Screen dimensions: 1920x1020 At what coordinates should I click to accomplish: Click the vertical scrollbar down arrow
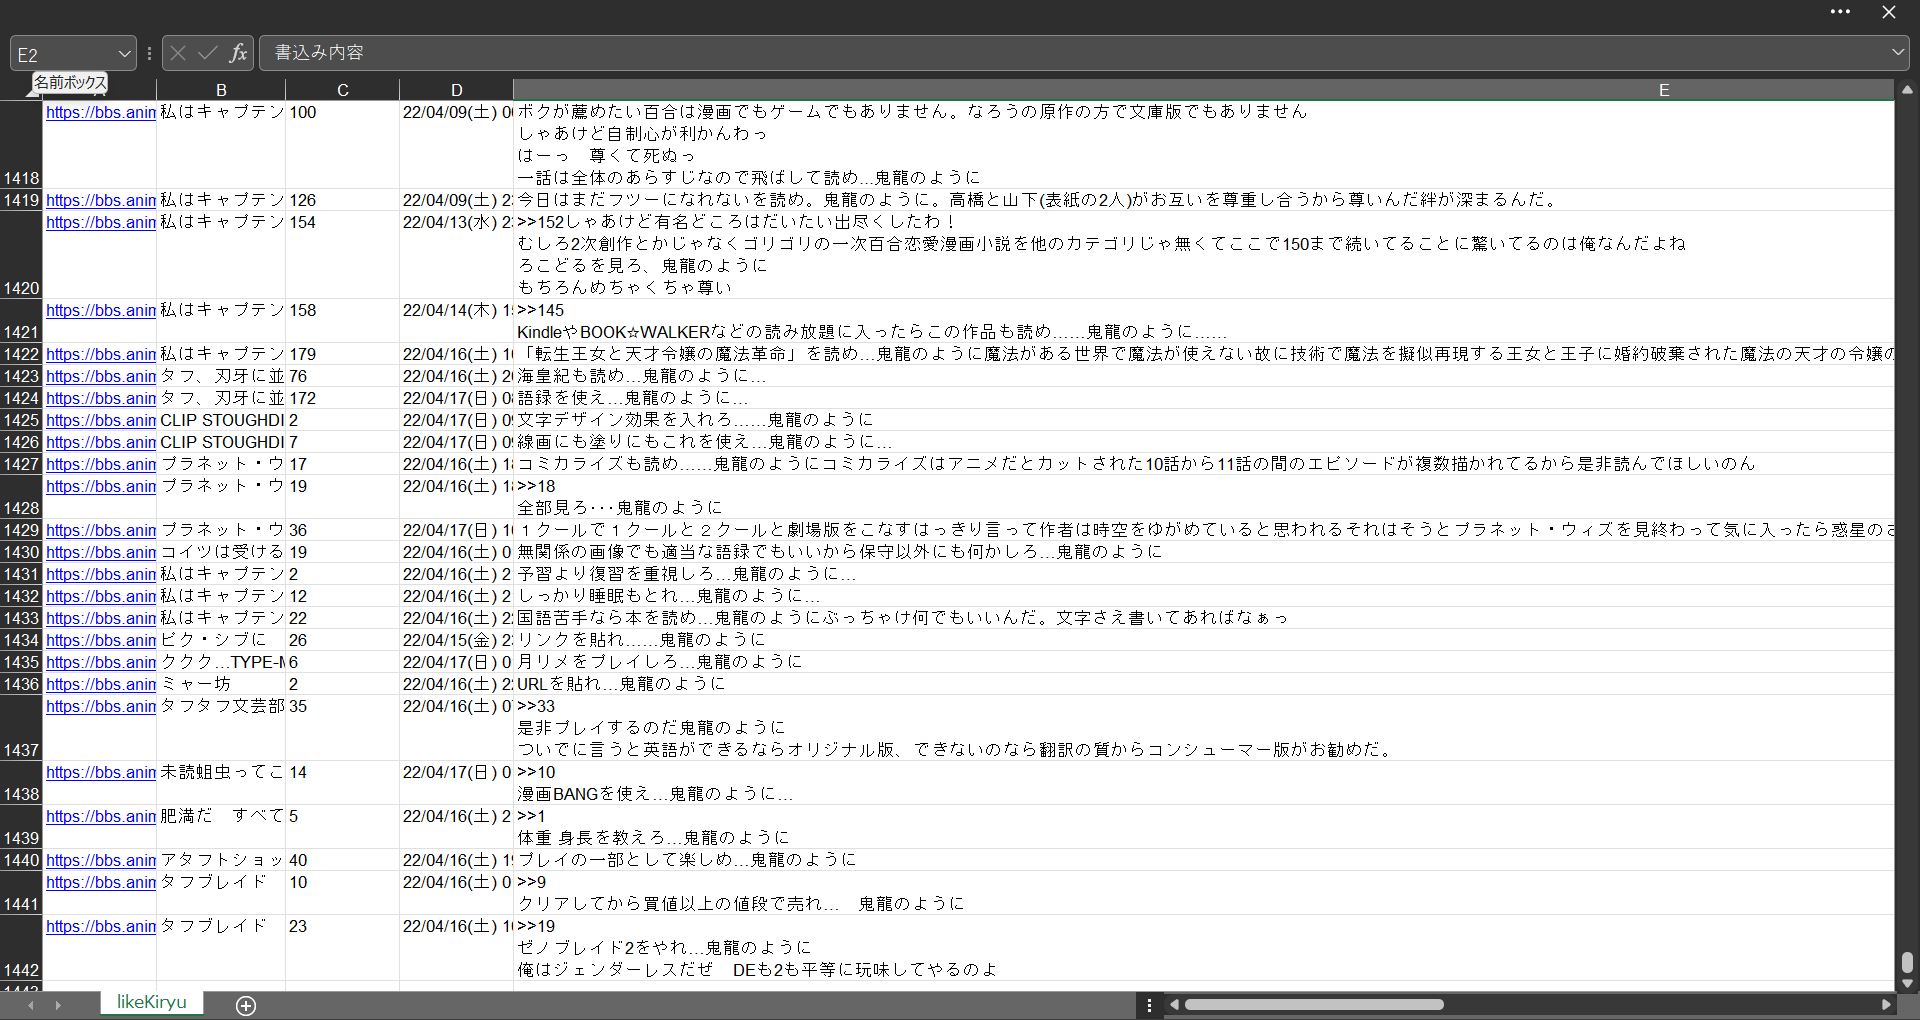coord(1907,984)
